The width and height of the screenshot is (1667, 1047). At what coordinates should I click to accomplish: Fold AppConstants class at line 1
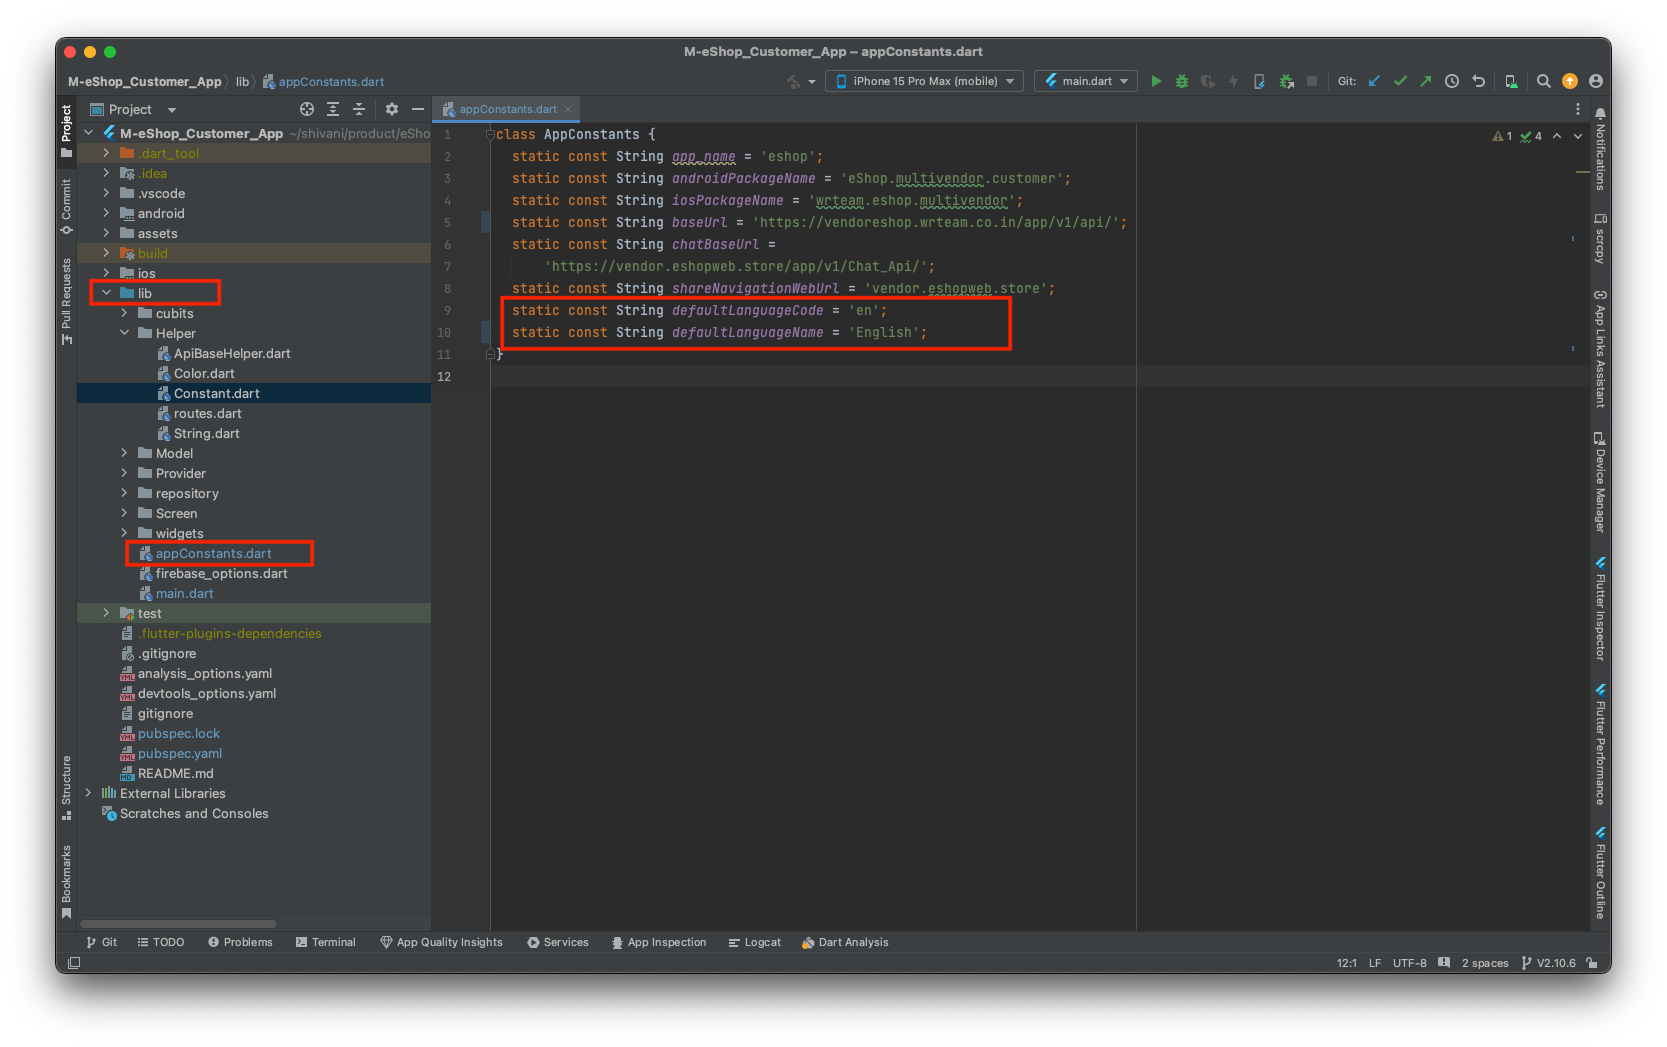[x=490, y=134]
